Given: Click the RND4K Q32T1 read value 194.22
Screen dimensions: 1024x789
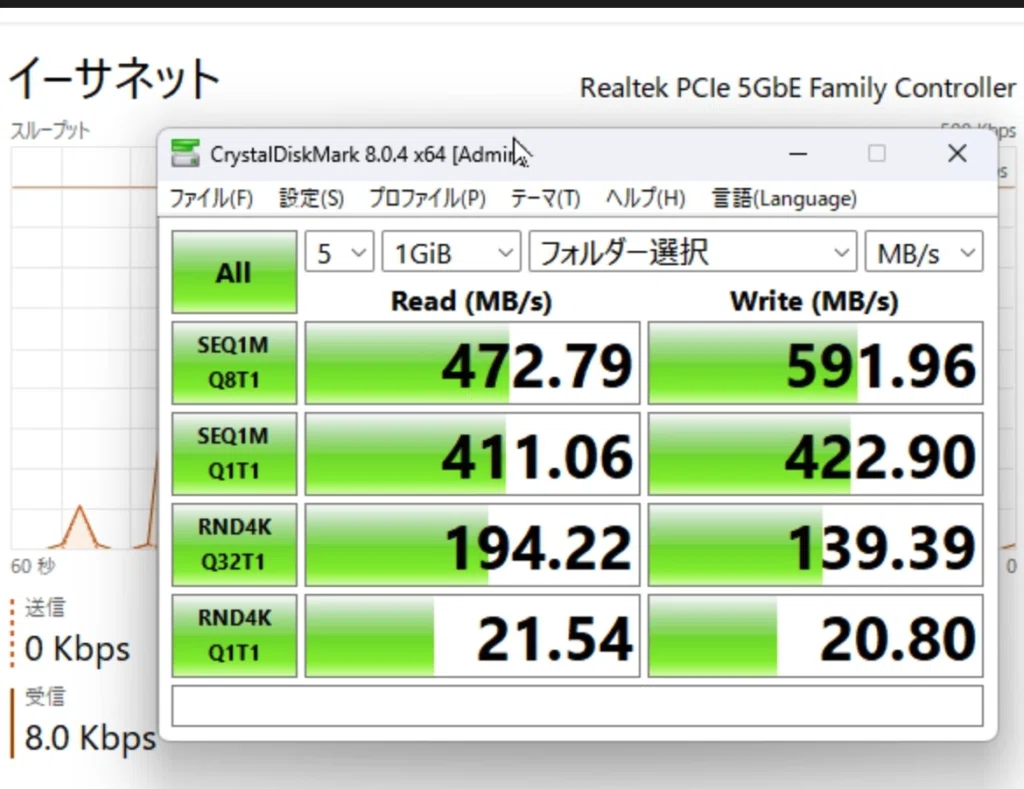Looking at the screenshot, I should (472, 545).
